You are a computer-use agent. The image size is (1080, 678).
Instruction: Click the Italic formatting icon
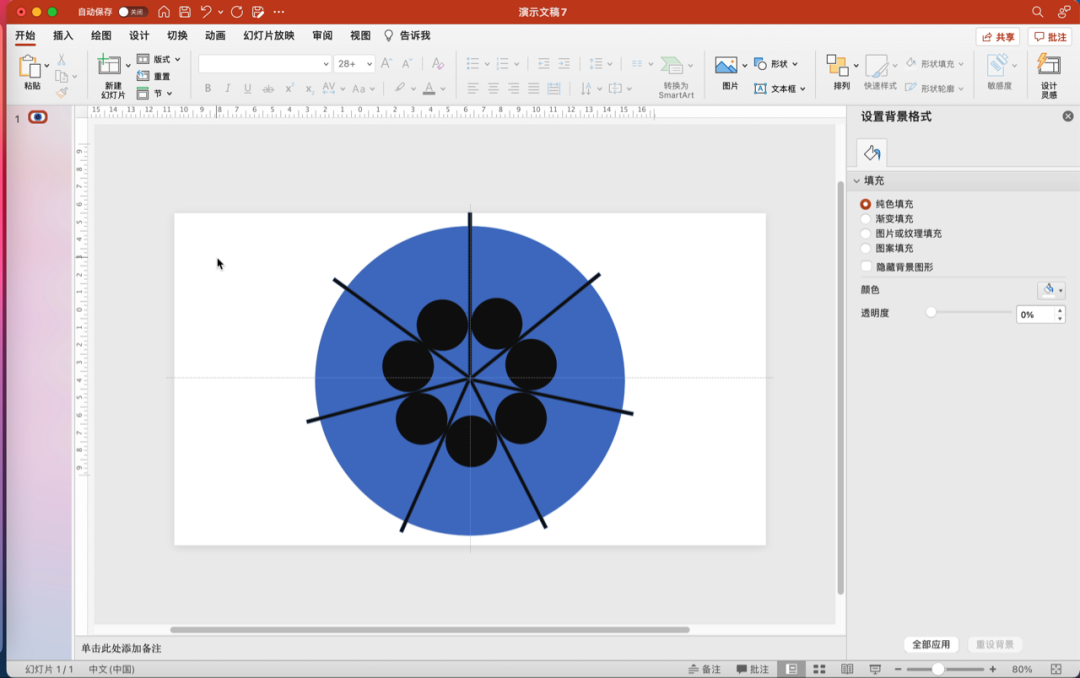(x=227, y=88)
